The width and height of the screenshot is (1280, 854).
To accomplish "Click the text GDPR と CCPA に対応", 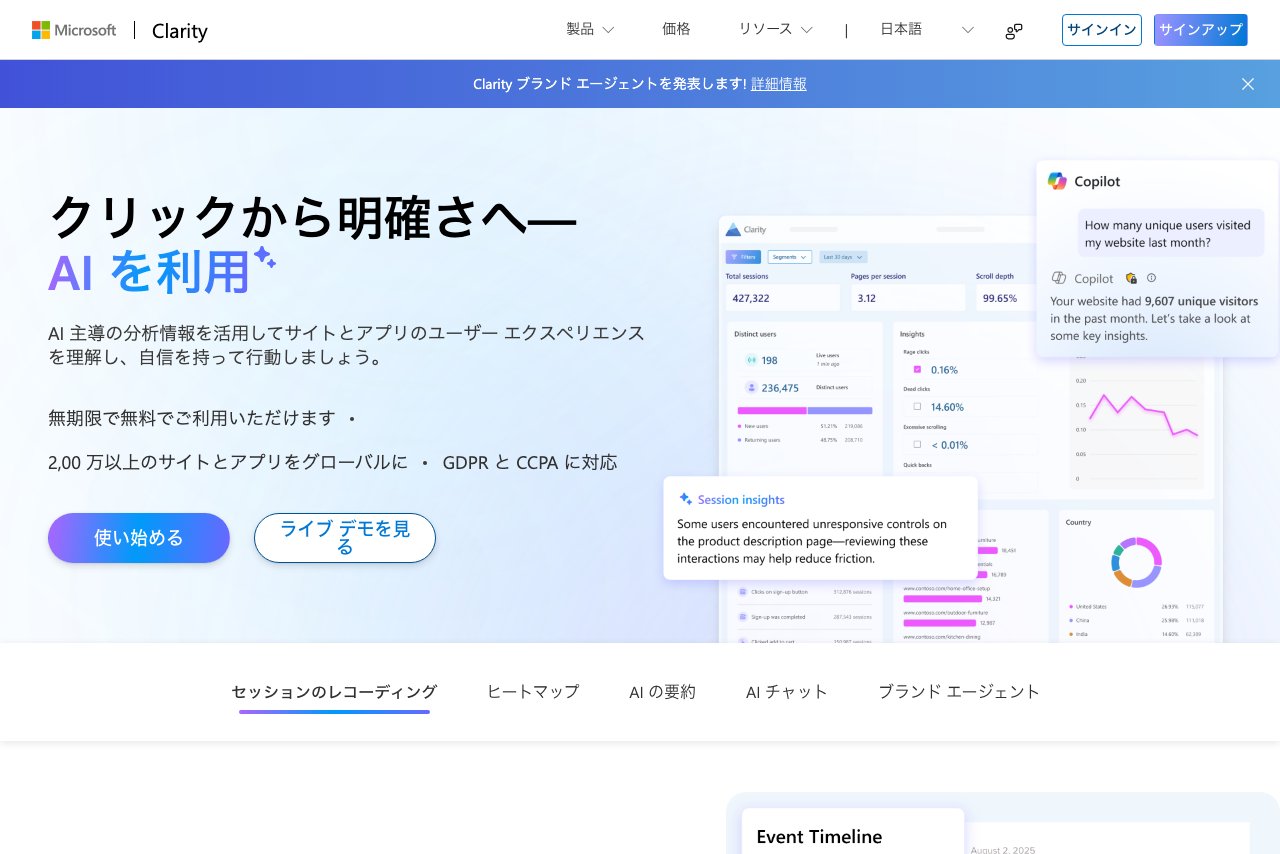I will 530,462.
